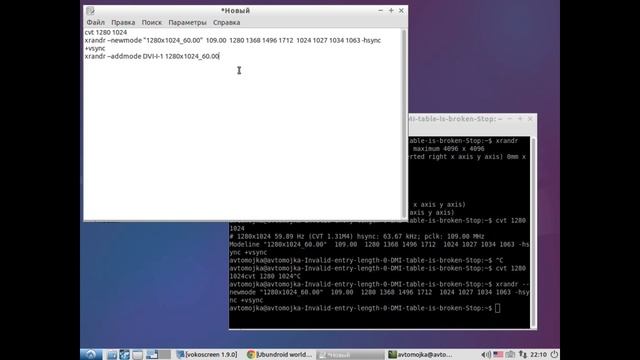Click the 22:10 clock
Screen dimensions: 640x360
click(x=538, y=355)
